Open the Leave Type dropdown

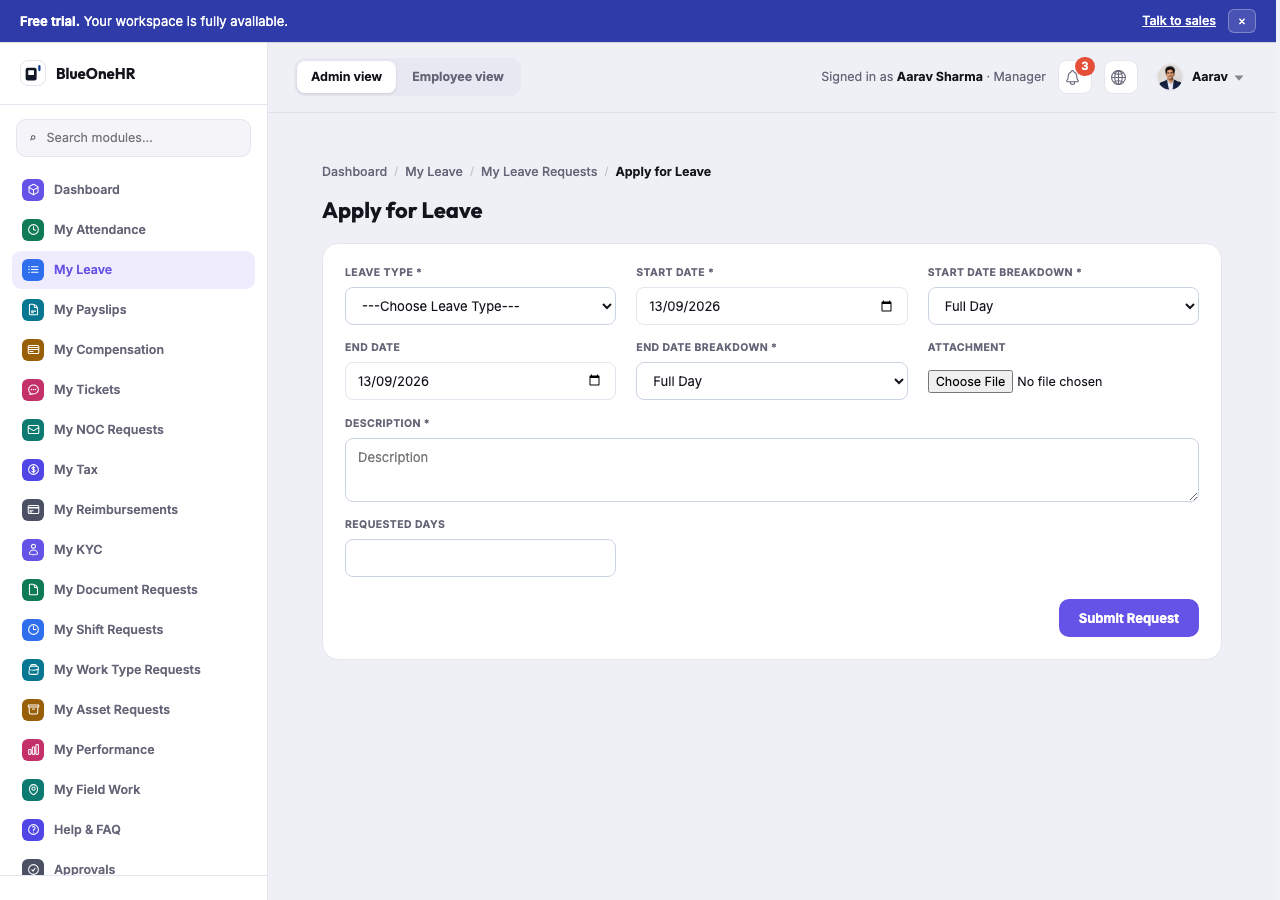coord(480,306)
